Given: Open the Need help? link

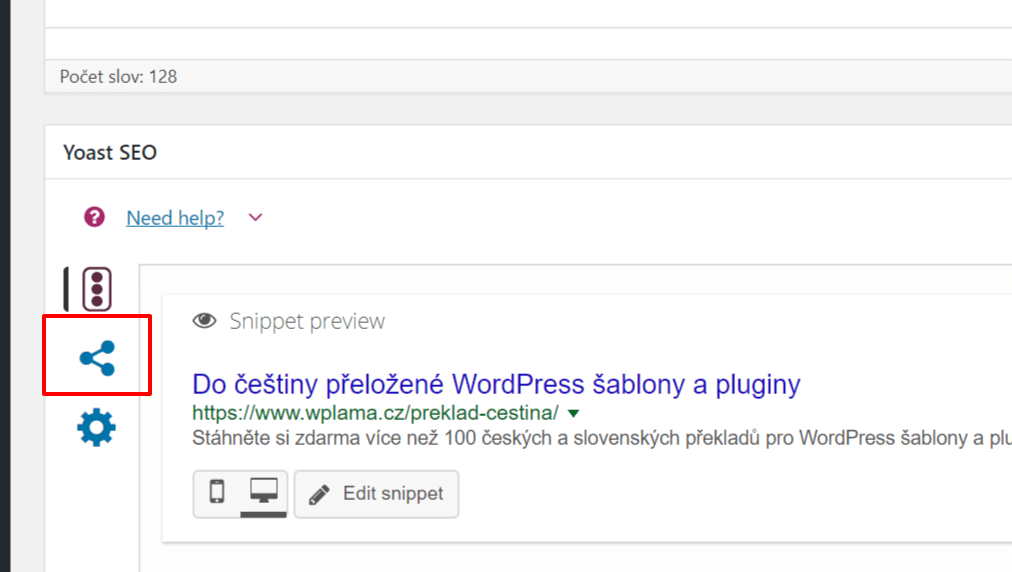Looking at the screenshot, I should click(x=175, y=218).
